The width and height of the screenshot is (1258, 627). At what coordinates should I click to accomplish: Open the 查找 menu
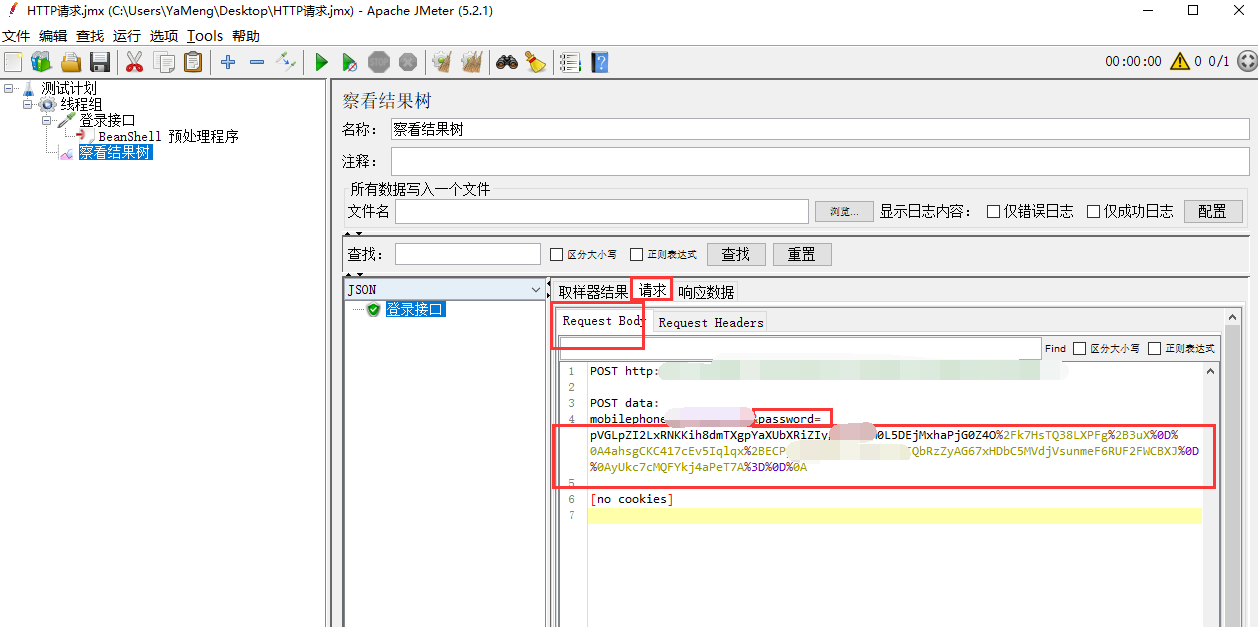(x=90, y=36)
